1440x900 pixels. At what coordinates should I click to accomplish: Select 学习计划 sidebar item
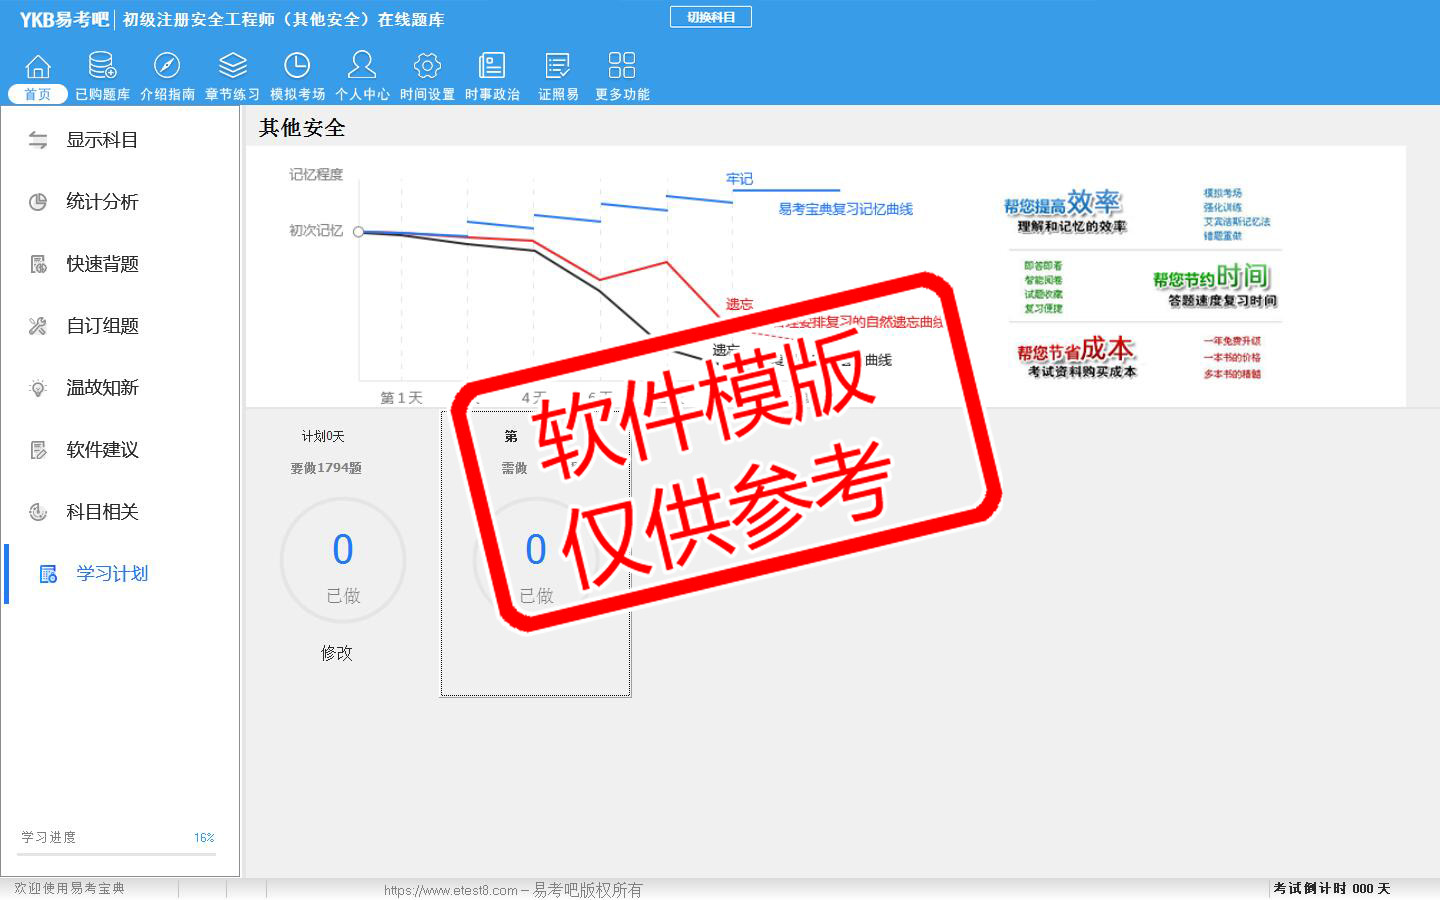tap(111, 574)
